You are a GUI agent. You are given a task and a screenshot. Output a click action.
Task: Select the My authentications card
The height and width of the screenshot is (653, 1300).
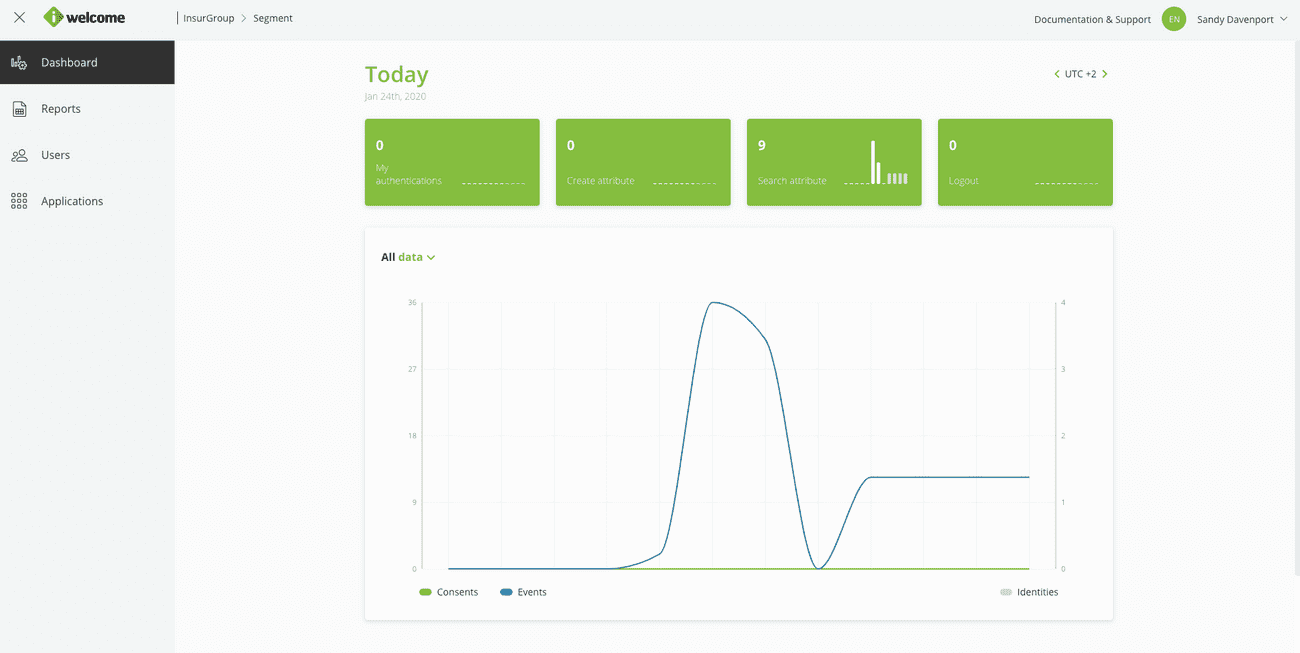click(452, 163)
